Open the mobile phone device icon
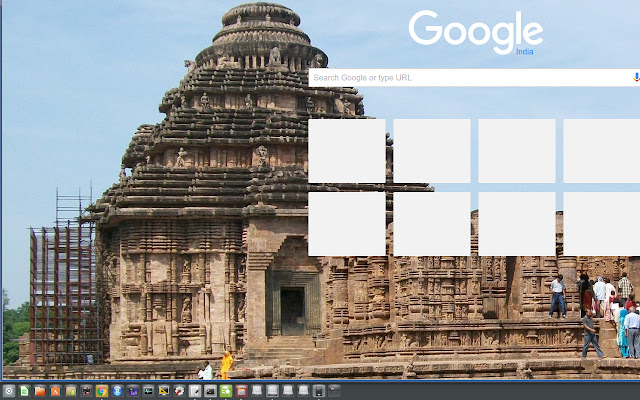The image size is (640, 400). pos(319,391)
